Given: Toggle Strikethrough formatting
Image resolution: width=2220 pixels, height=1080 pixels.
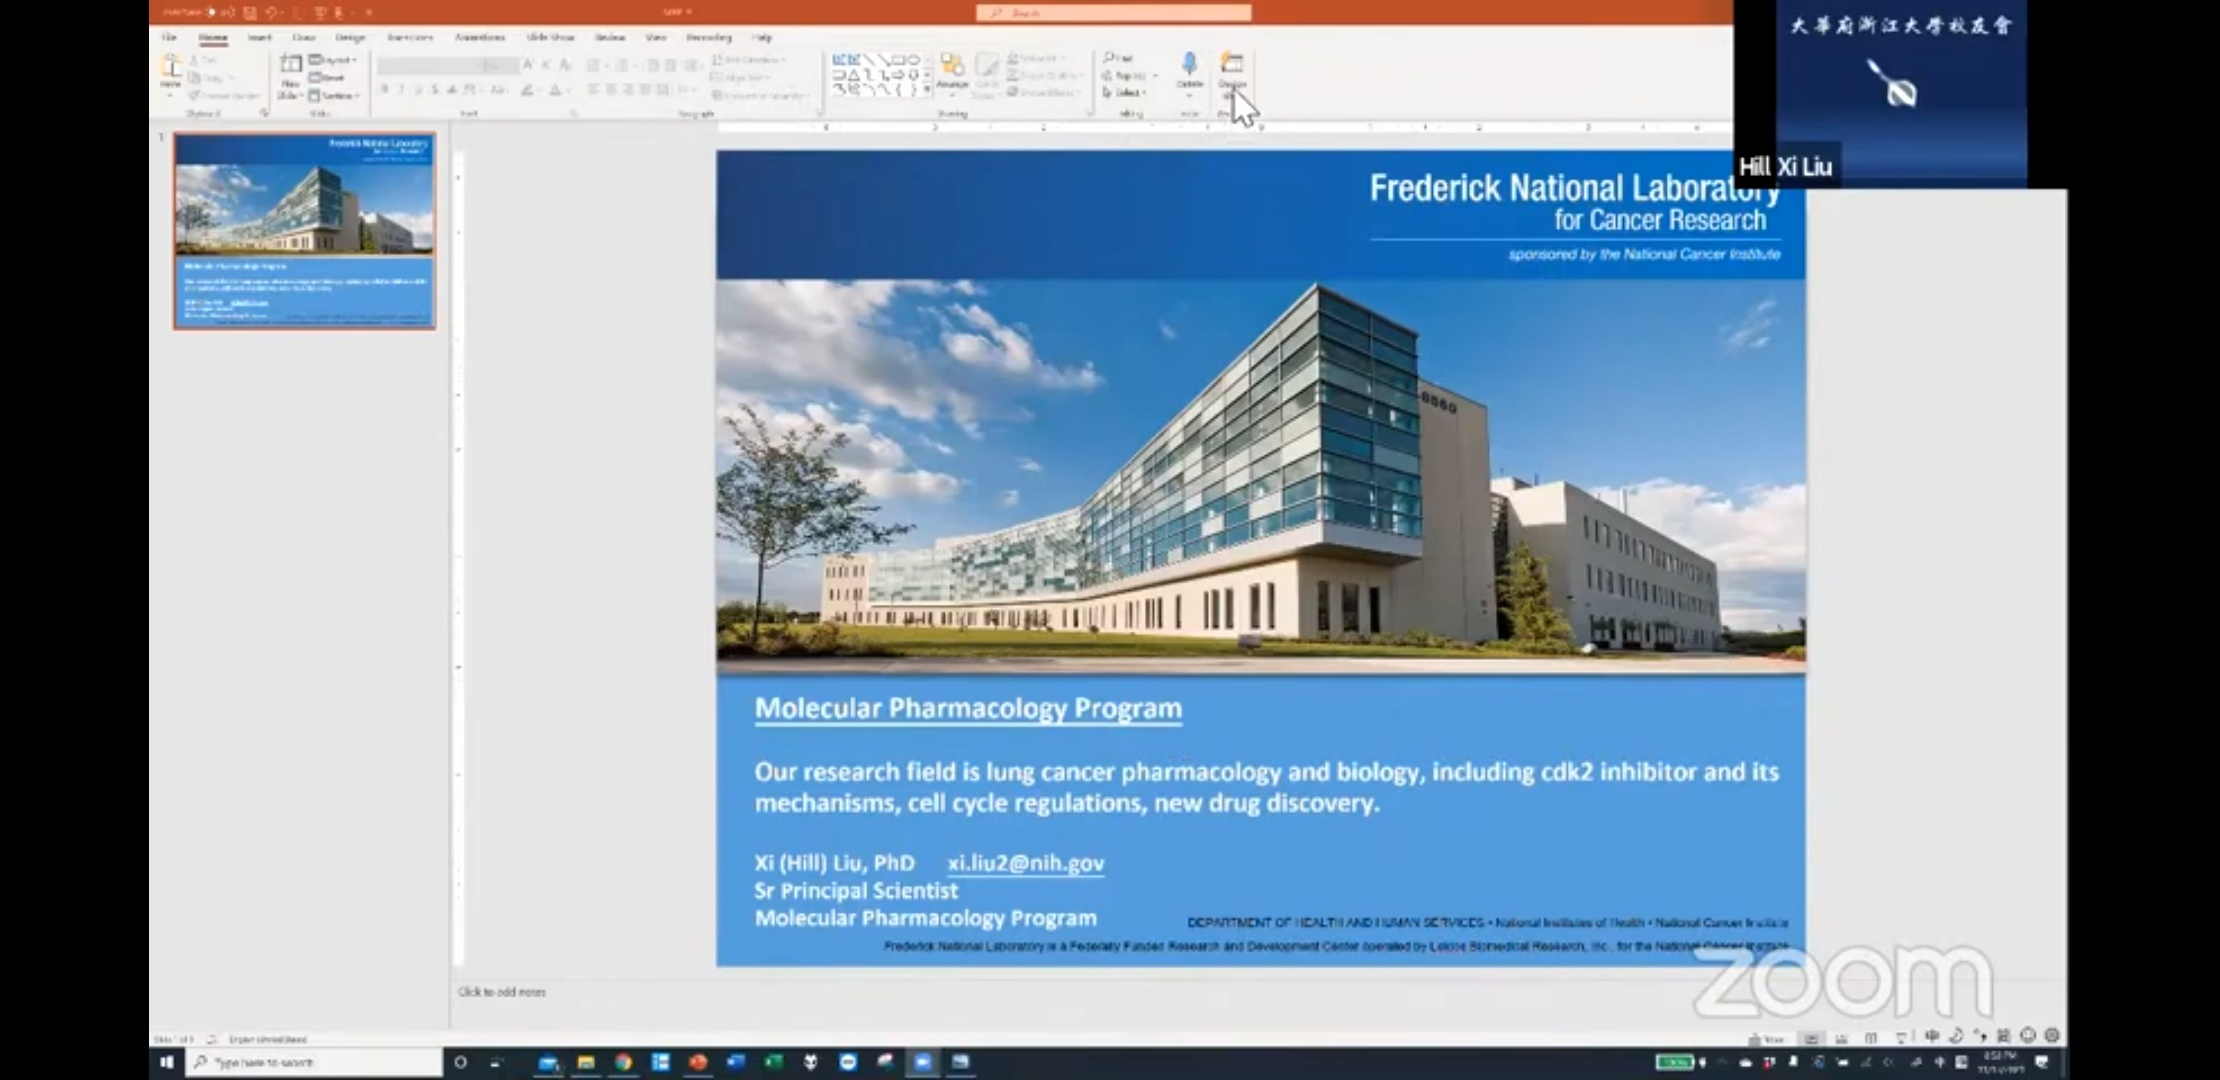Looking at the screenshot, I should 452,90.
